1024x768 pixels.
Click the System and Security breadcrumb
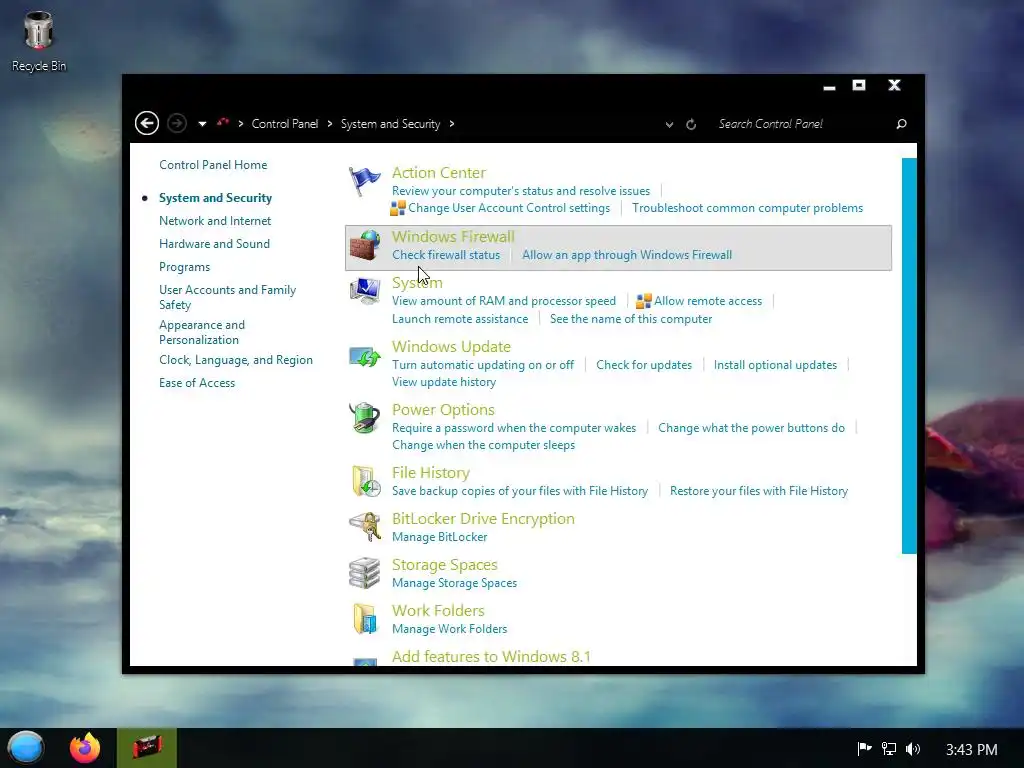[391, 124]
